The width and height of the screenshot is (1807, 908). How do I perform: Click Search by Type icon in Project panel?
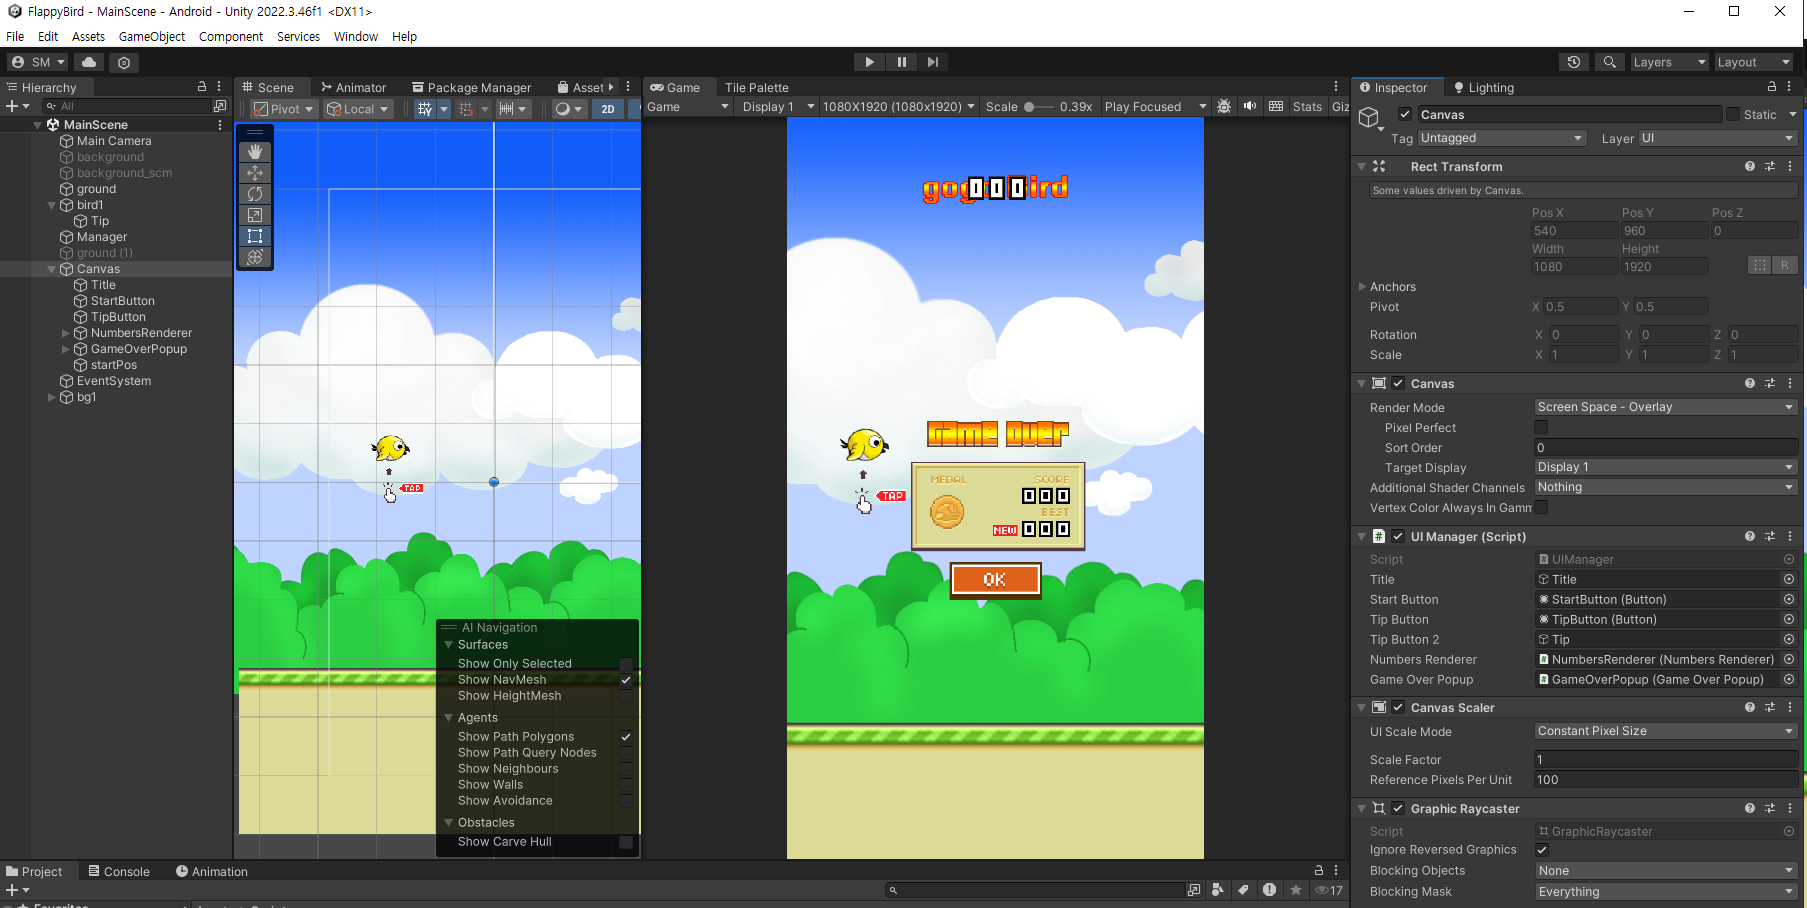click(x=1218, y=890)
